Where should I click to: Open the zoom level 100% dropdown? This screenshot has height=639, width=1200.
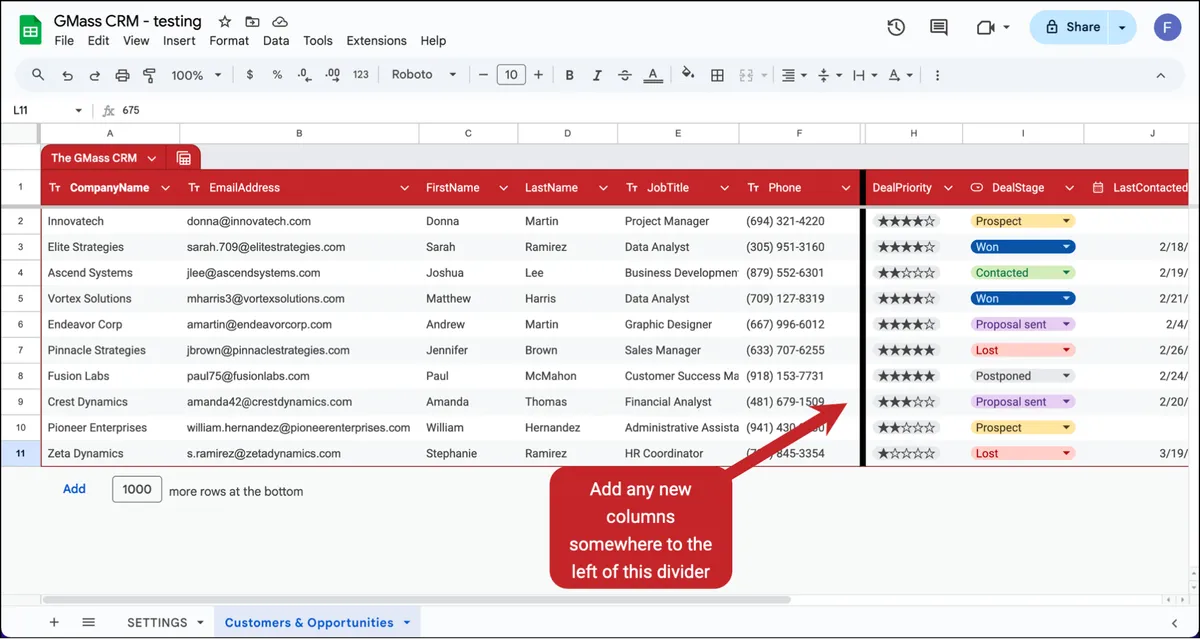point(194,75)
